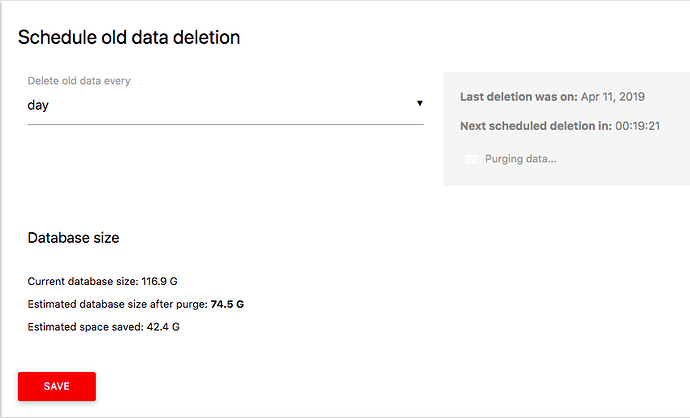The image size is (690, 418).
Task: Click the 'Delete old data every' label
Action: coord(79,81)
